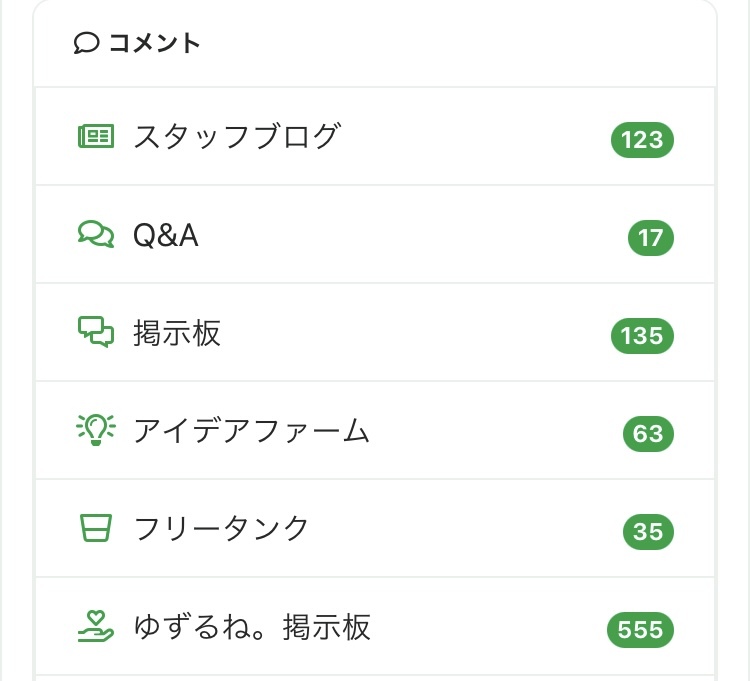
Task: Click the comment bubble icon in header
Action: [x=87, y=43]
